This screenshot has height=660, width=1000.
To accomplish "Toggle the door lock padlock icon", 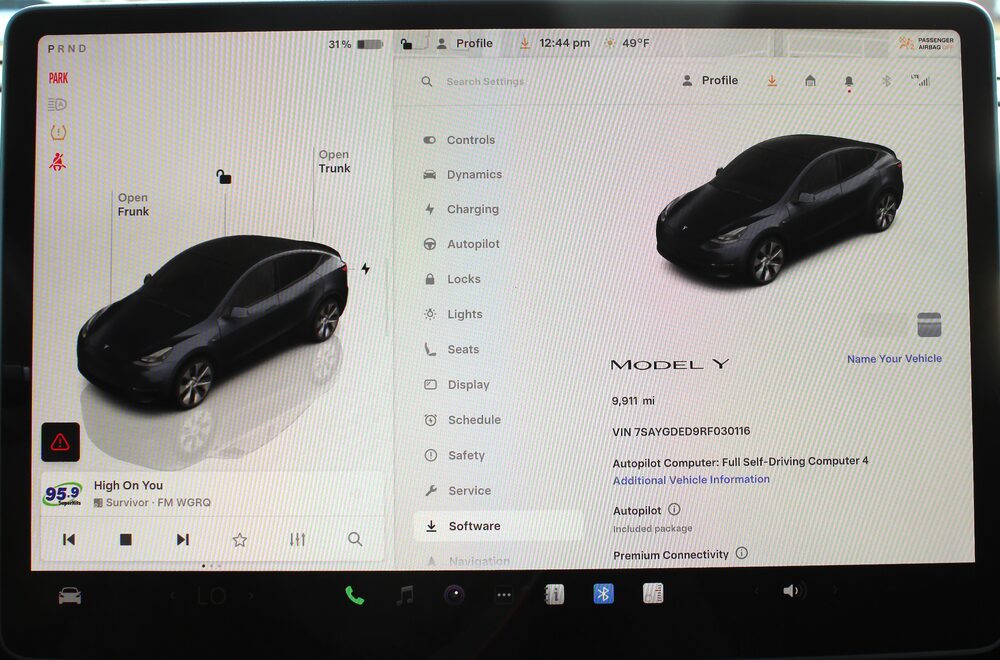I will pos(224,177).
